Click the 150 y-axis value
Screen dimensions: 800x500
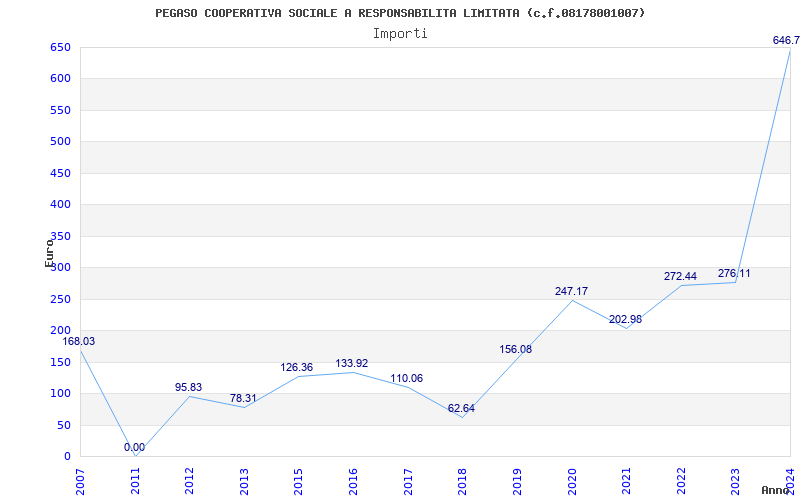[60, 362]
